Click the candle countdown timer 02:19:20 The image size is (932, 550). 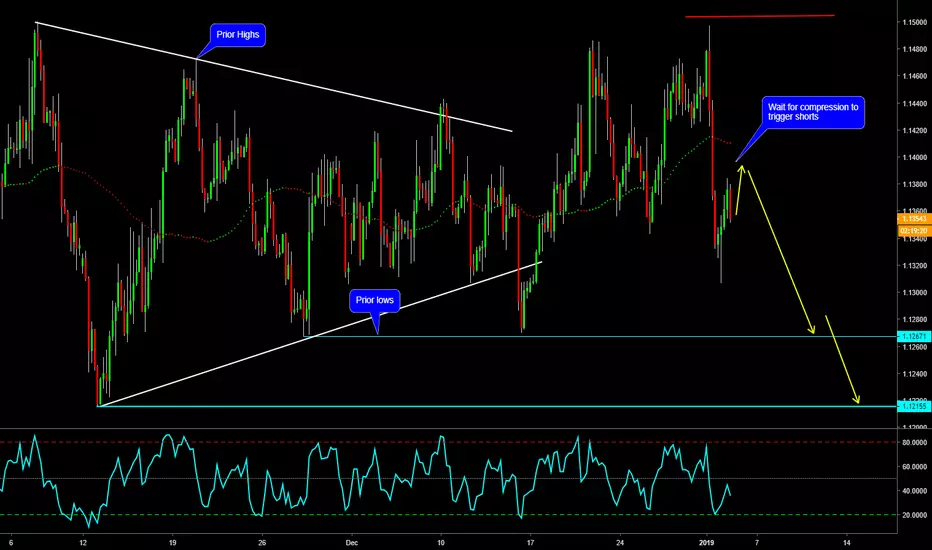point(914,231)
